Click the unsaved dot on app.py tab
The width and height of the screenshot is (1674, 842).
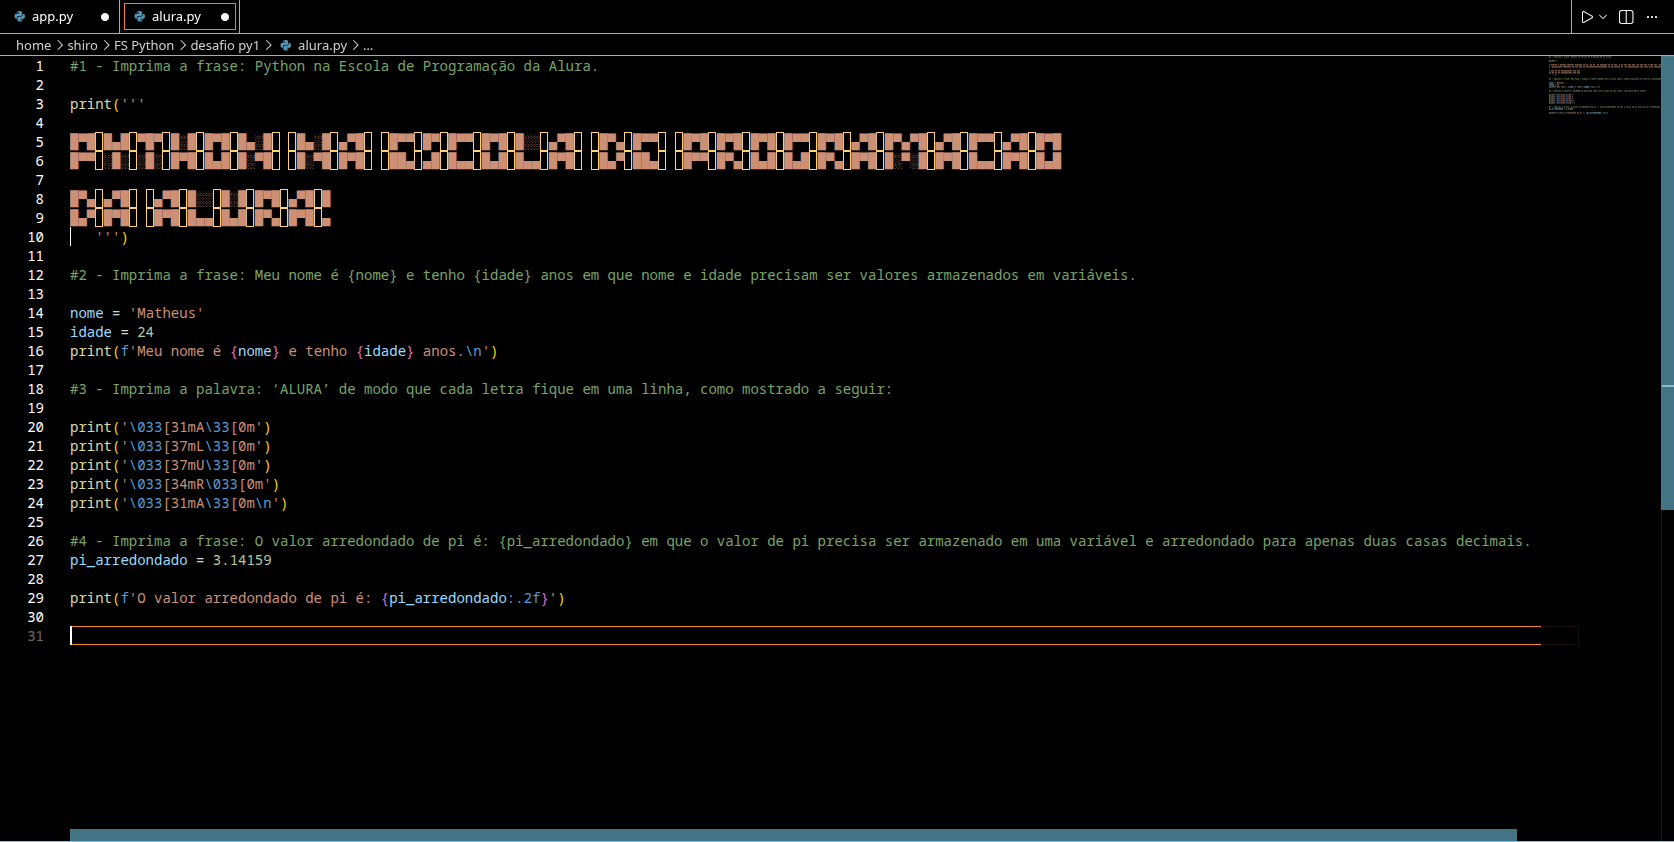coord(105,17)
